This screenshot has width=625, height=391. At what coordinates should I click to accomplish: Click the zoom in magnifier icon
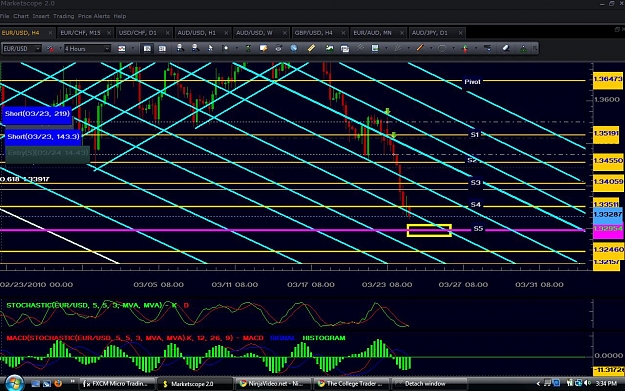click(x=180, y=48)
